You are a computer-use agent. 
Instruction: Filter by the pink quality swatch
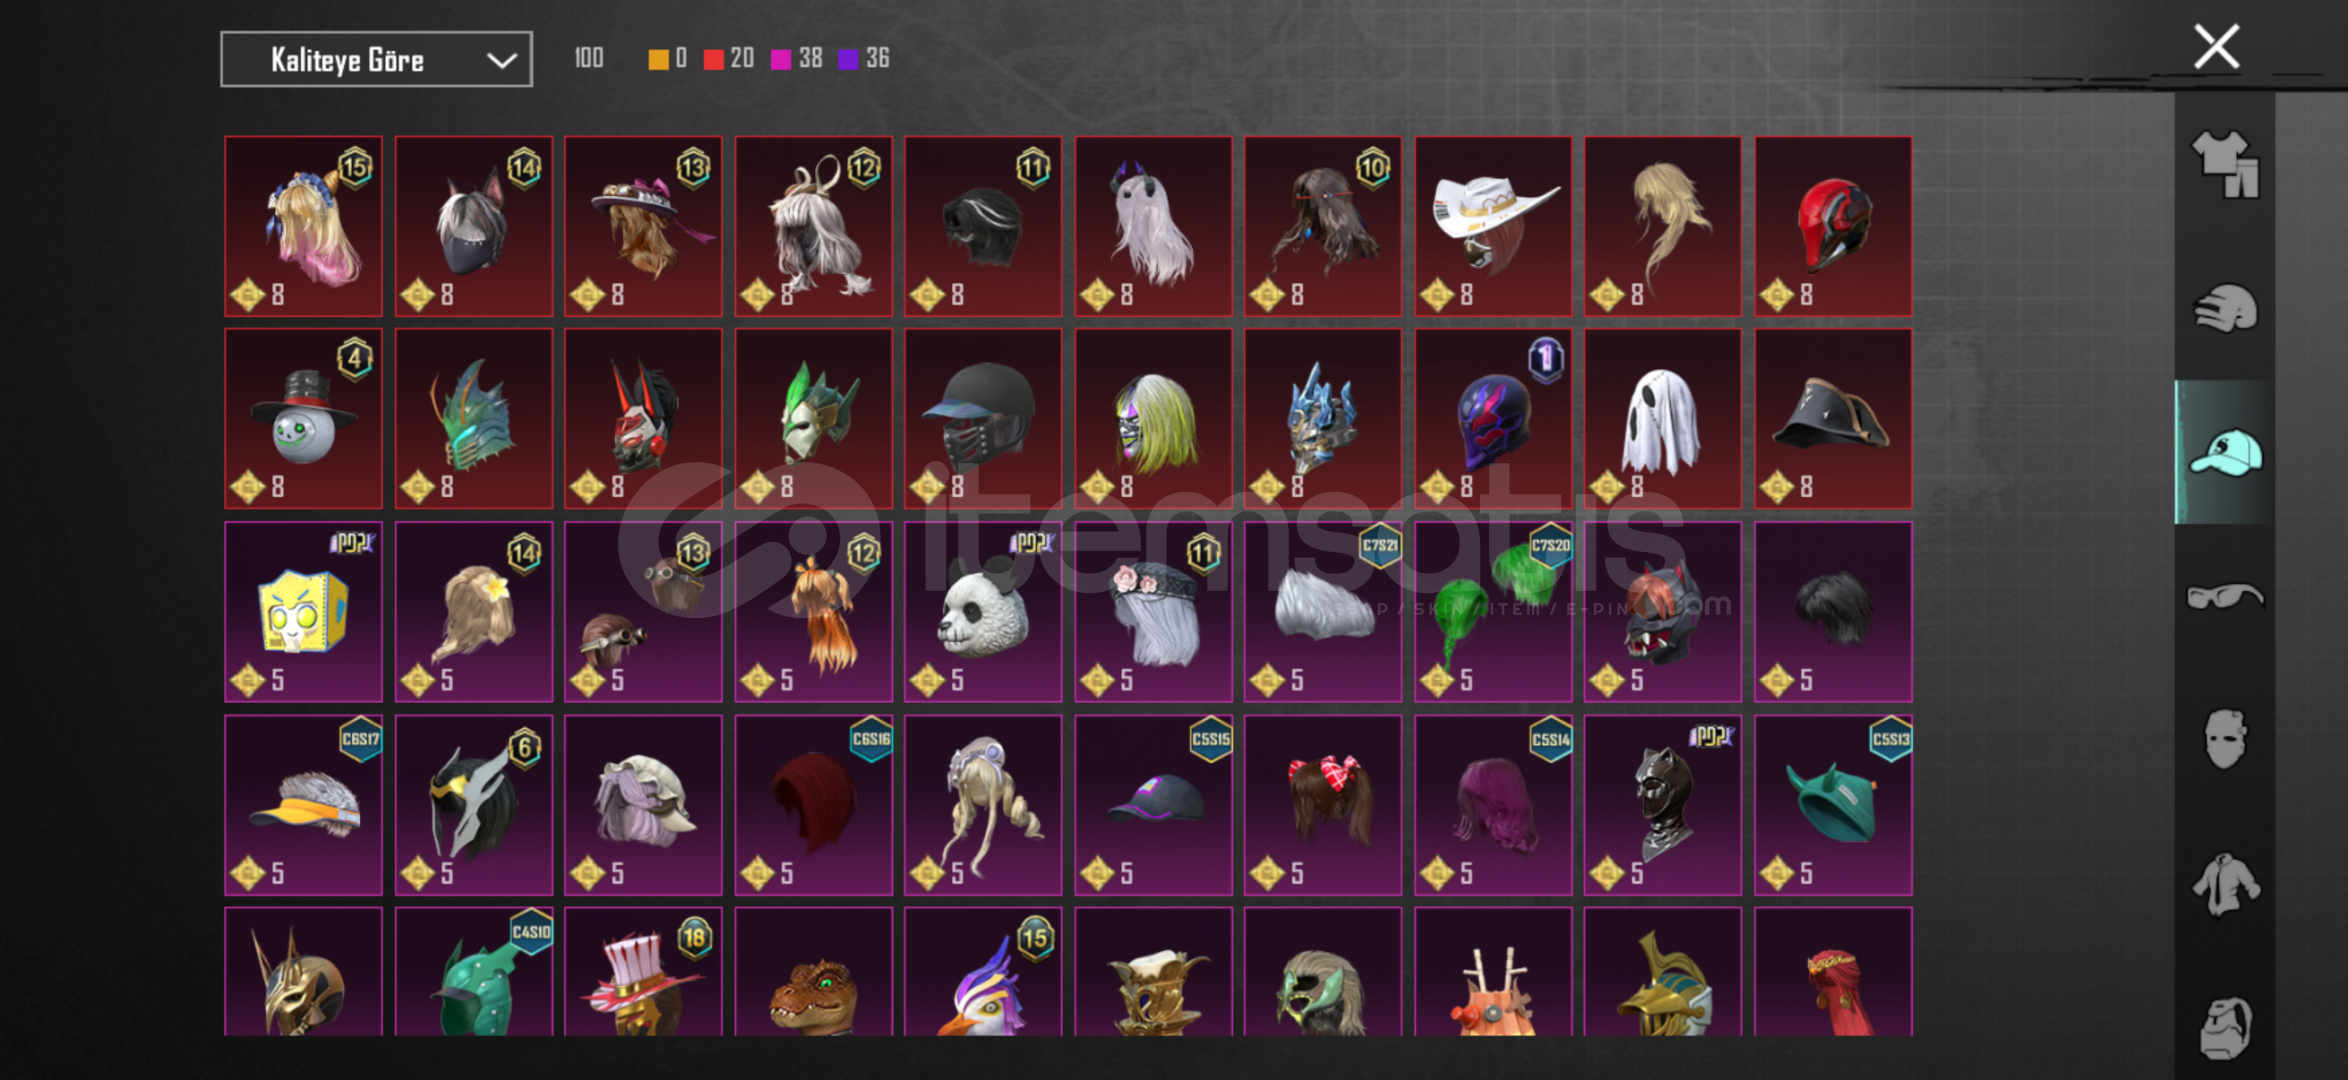click(781, 59)
